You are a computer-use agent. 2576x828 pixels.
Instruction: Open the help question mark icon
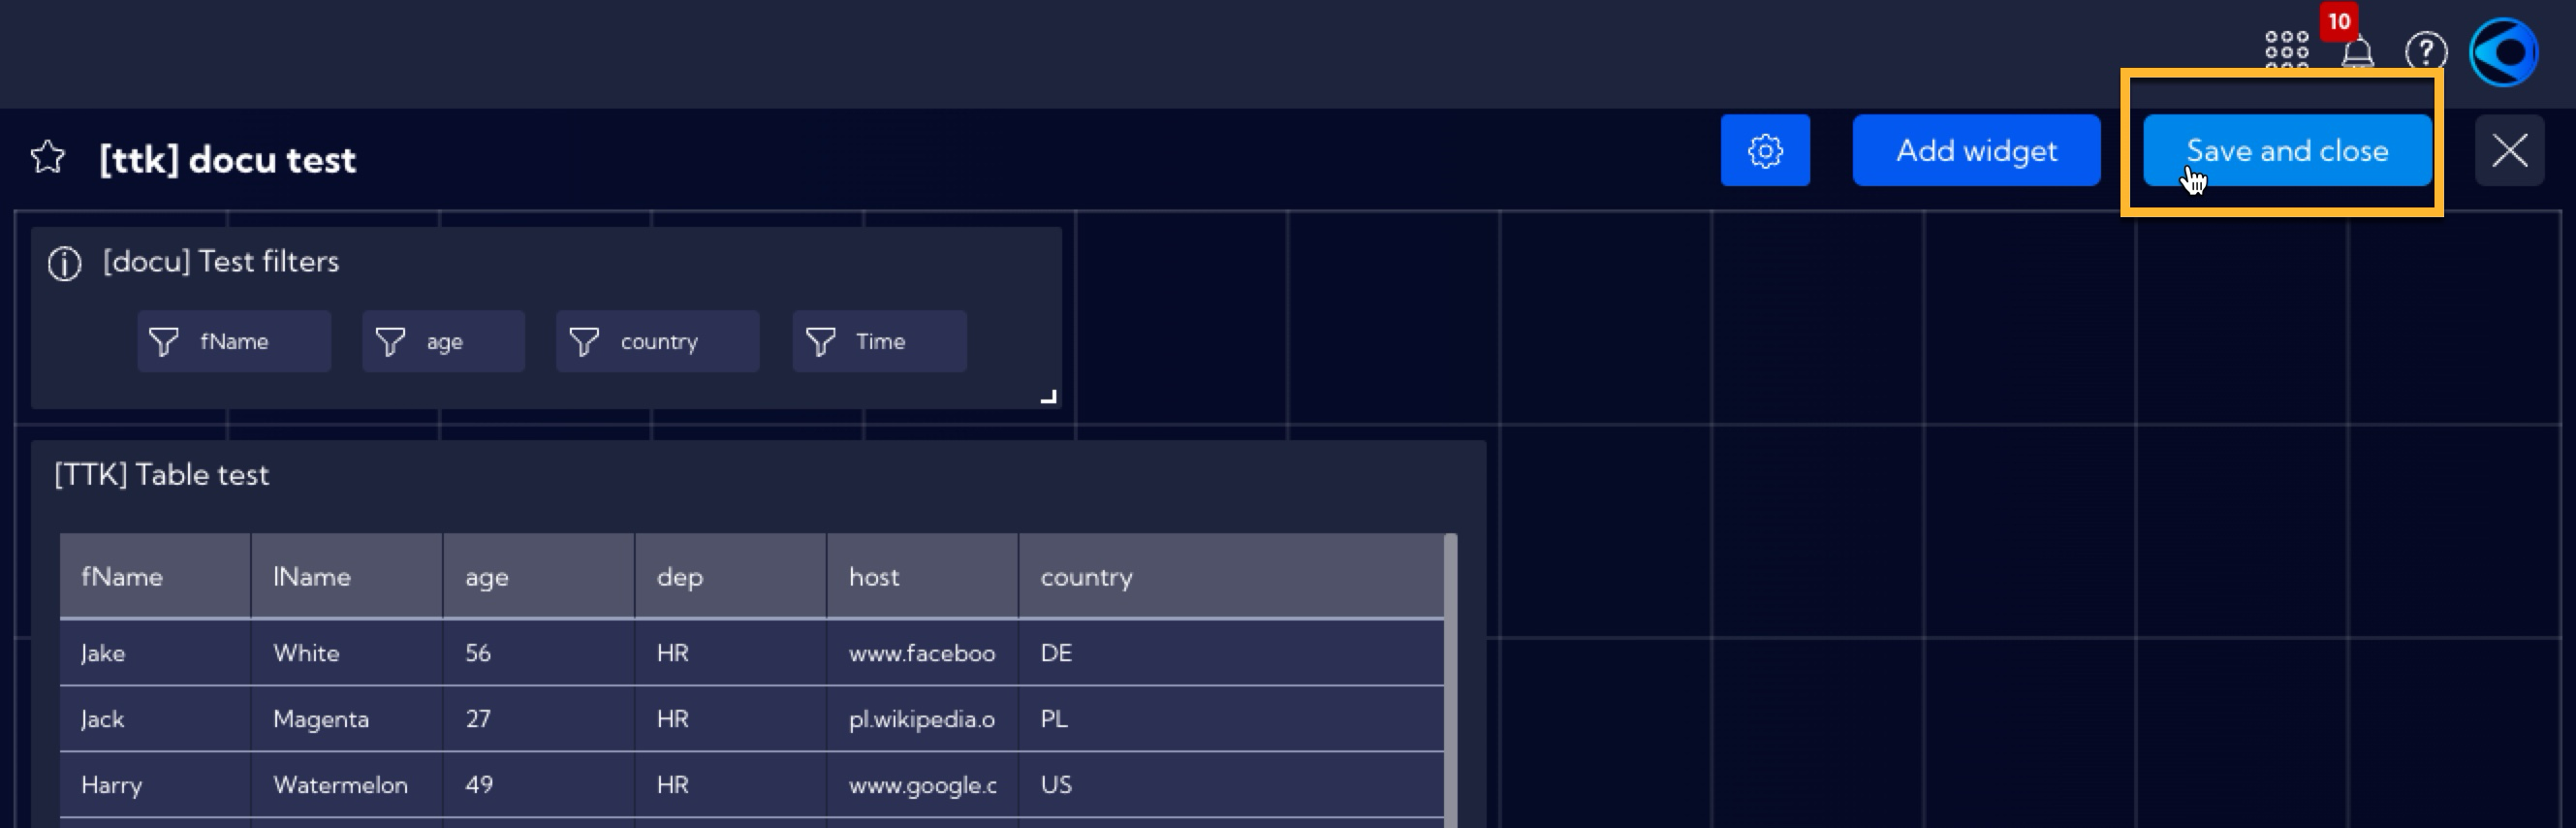2426,50
